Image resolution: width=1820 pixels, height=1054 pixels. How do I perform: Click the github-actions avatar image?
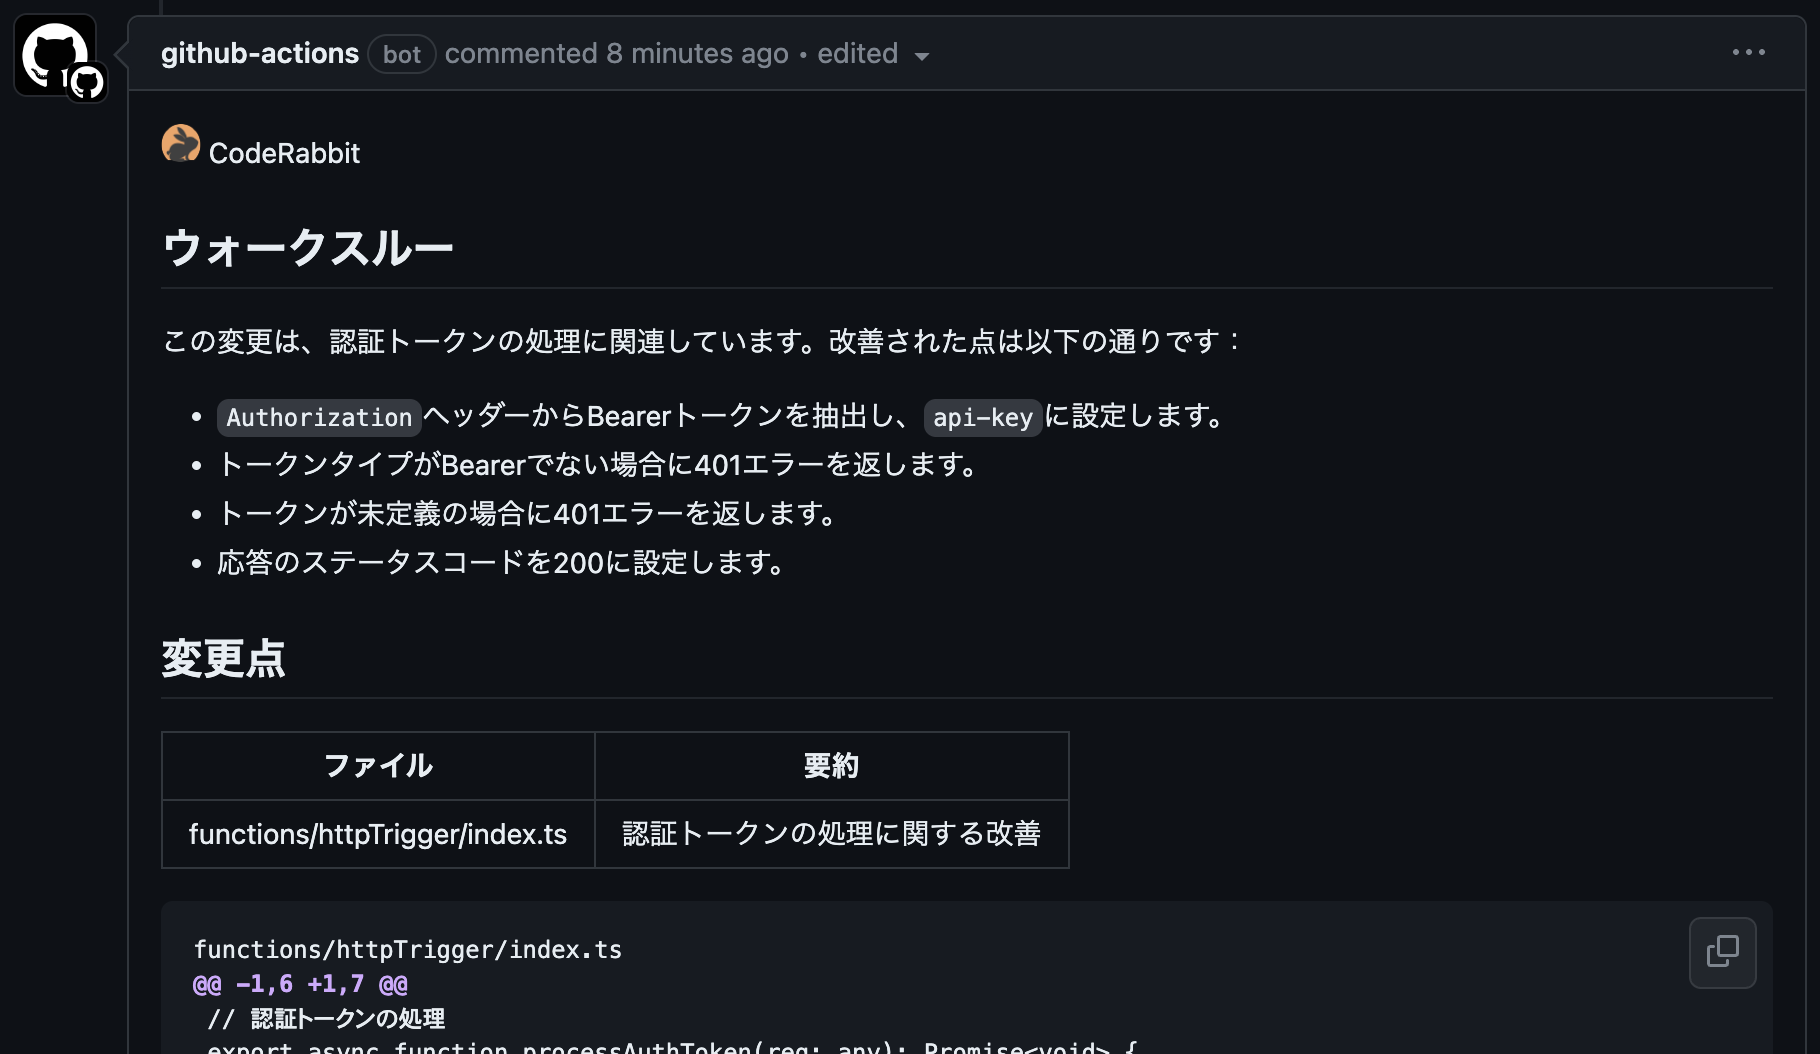coord(52,51)
